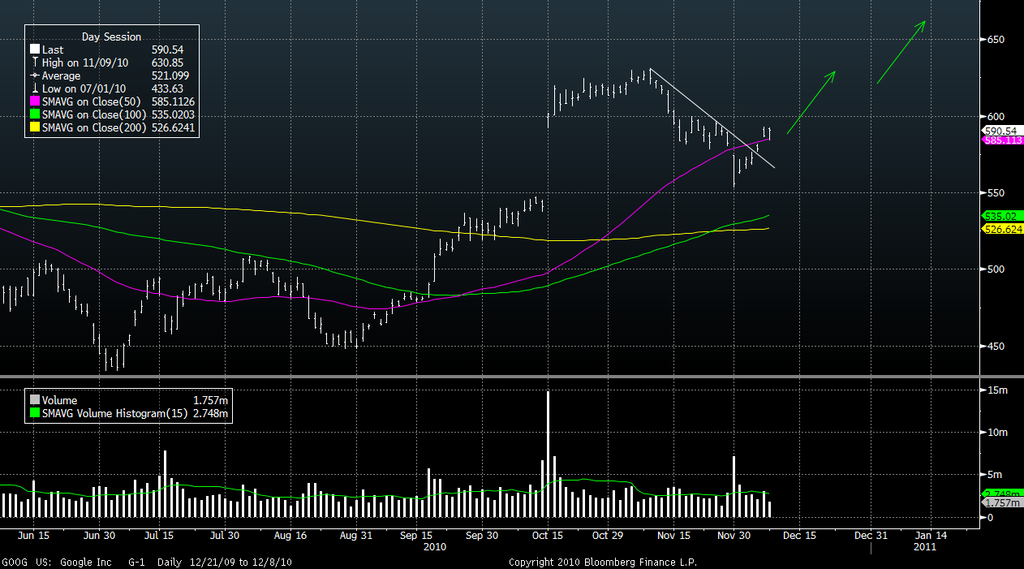Click the Sep 30 date label
The width and height of the screenshot is (1024, 569).
[482, 535]
